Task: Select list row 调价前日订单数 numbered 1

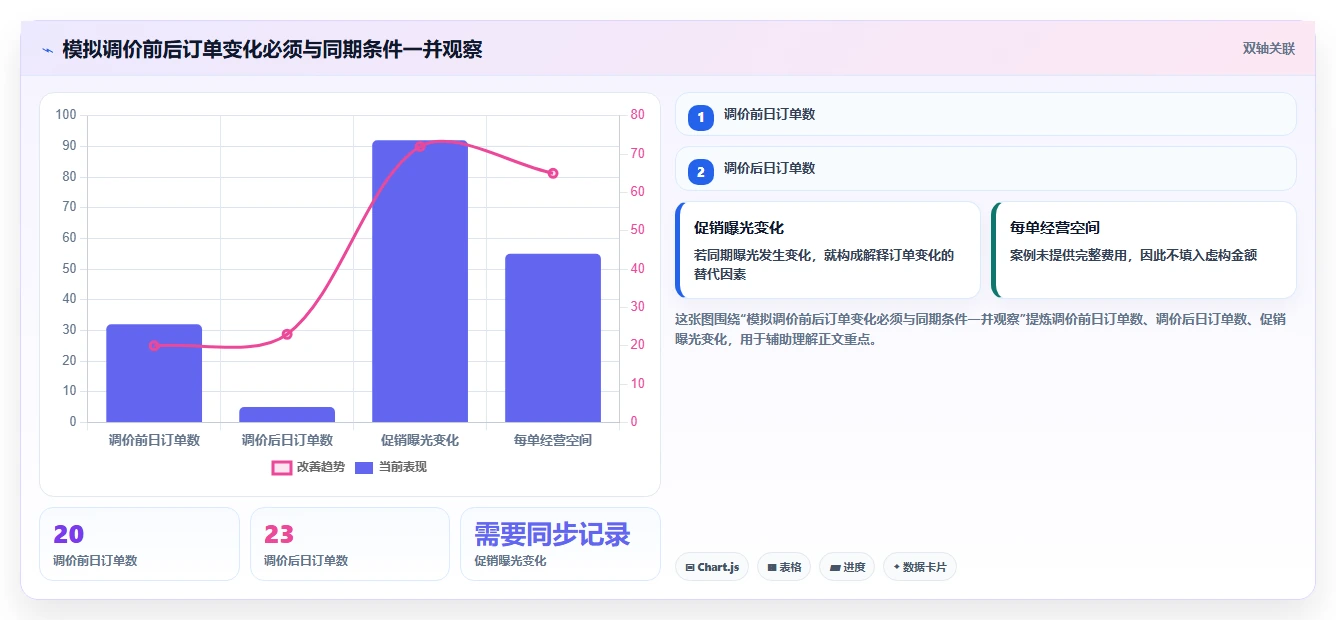Action: 986,114
